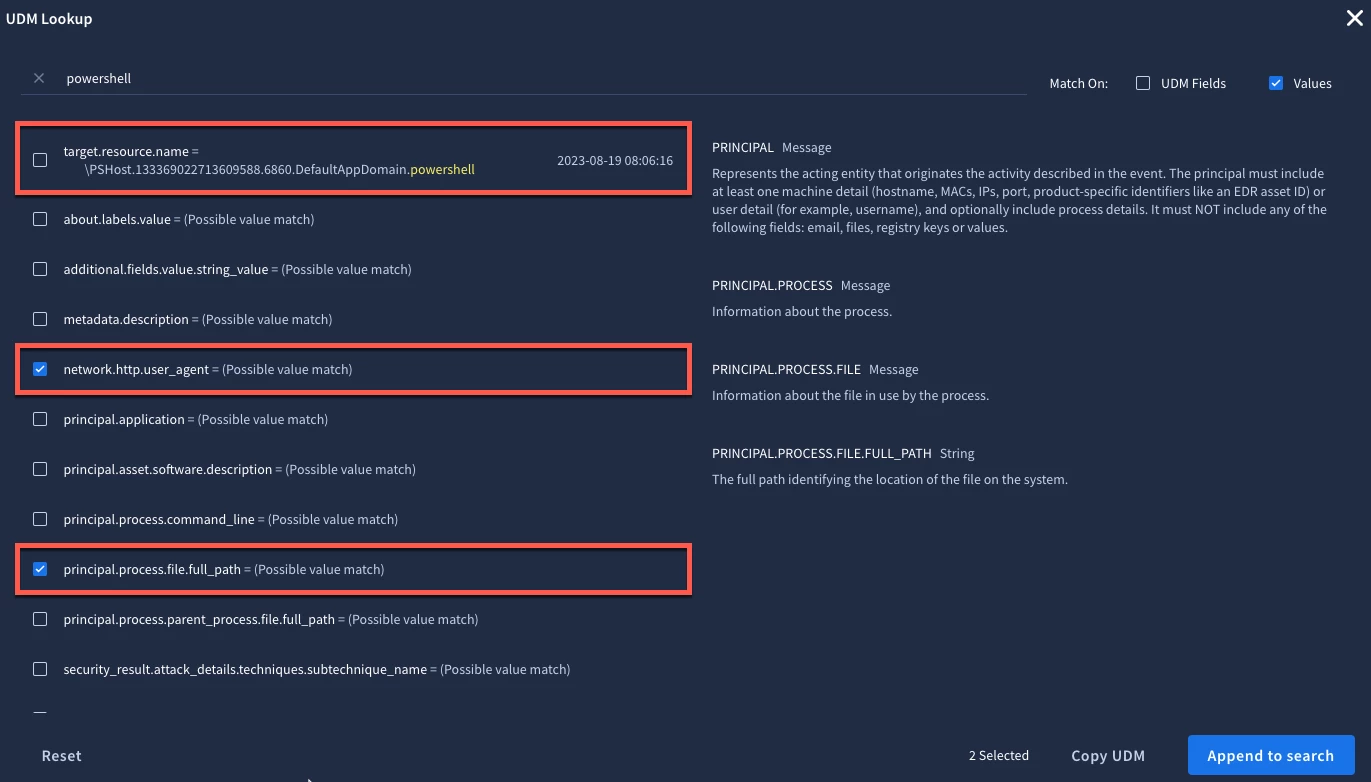
Task: Tick the principal.process.command_line checkbox
Action: point(40,519)
